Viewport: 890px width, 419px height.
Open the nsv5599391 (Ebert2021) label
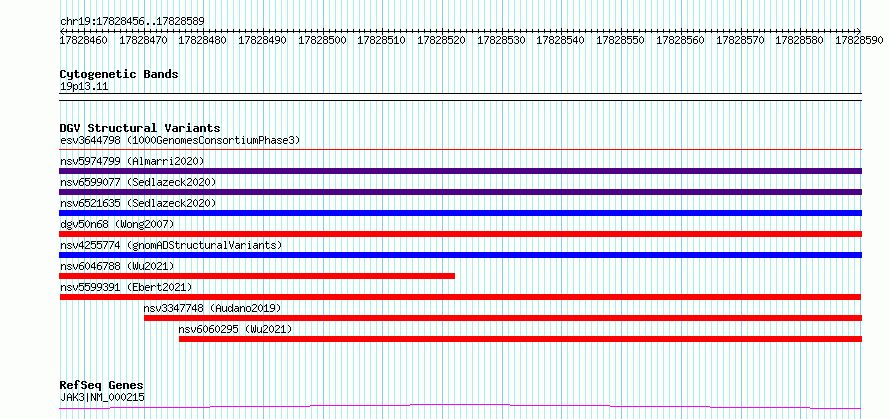point(126,287)
